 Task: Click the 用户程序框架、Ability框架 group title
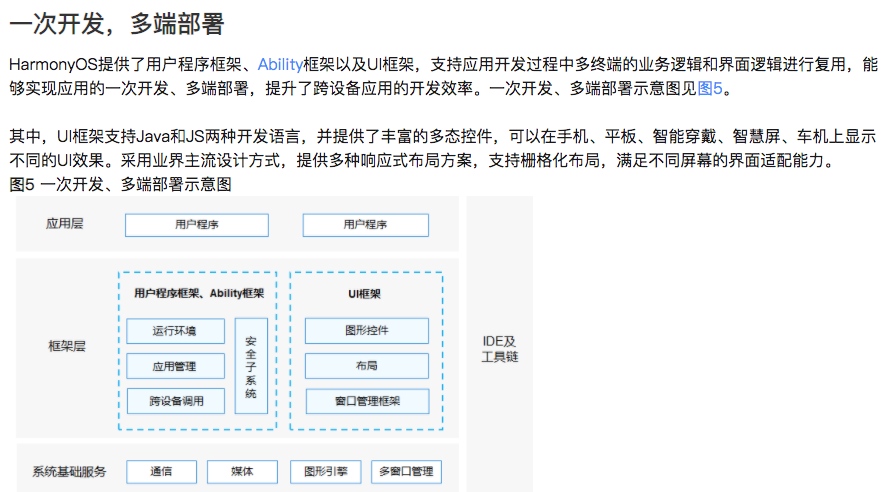coord(199,294)
